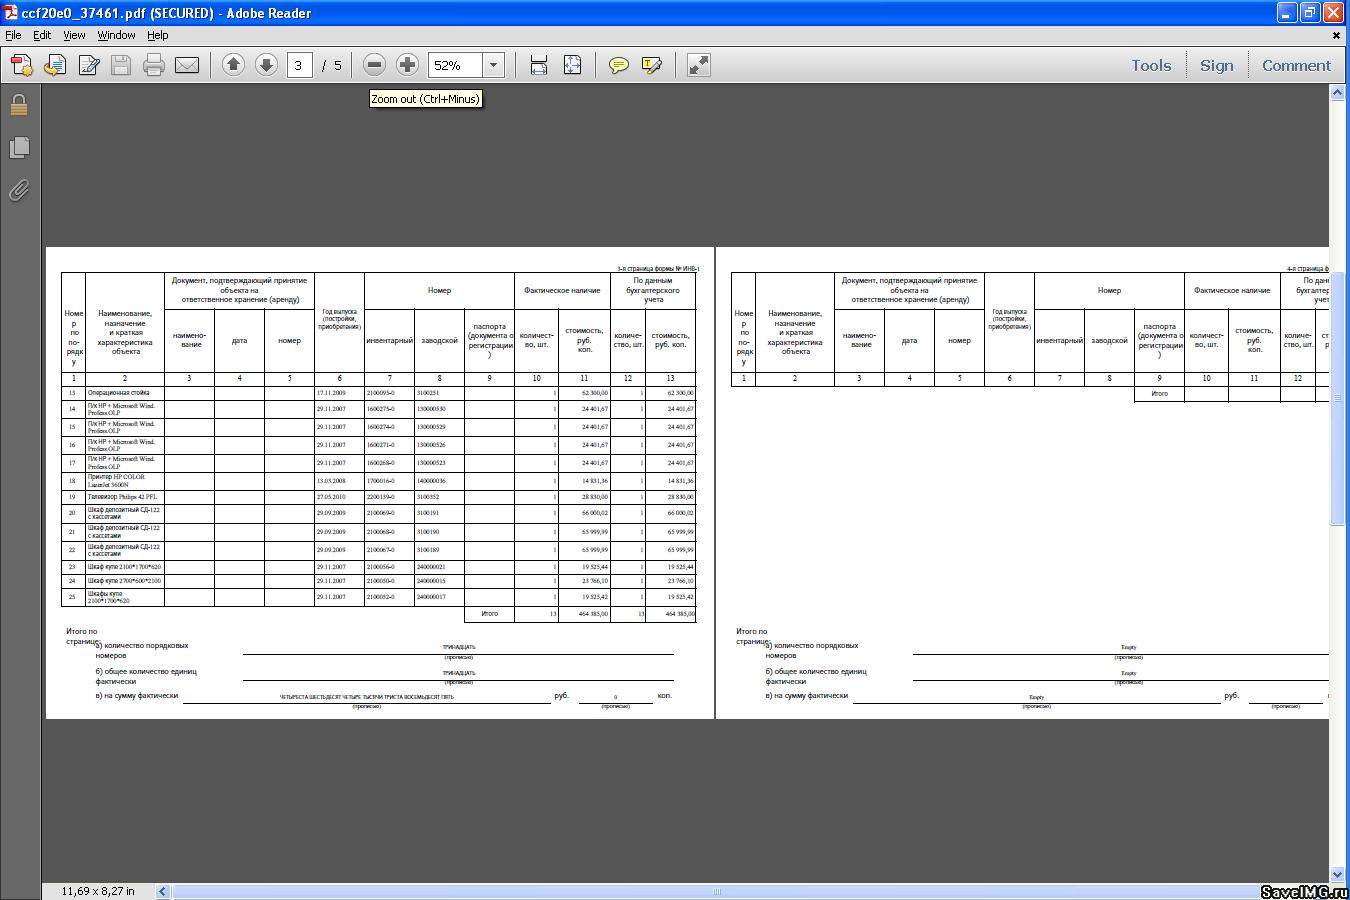The height and width of the screenshot is (900, 1350).
Task: Add a sticky note comment icon
Action: [x=619, y=65]
